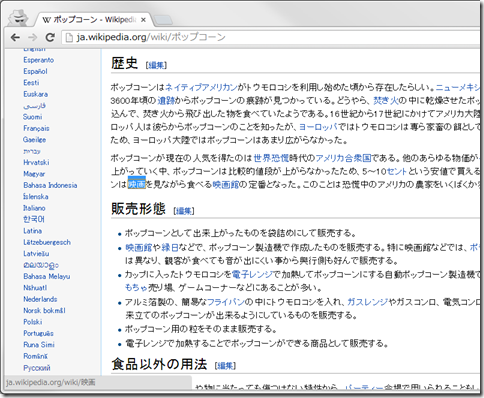
Task: Open Esperanto language link
Action: pyautogui.click(x=38, y=60)
